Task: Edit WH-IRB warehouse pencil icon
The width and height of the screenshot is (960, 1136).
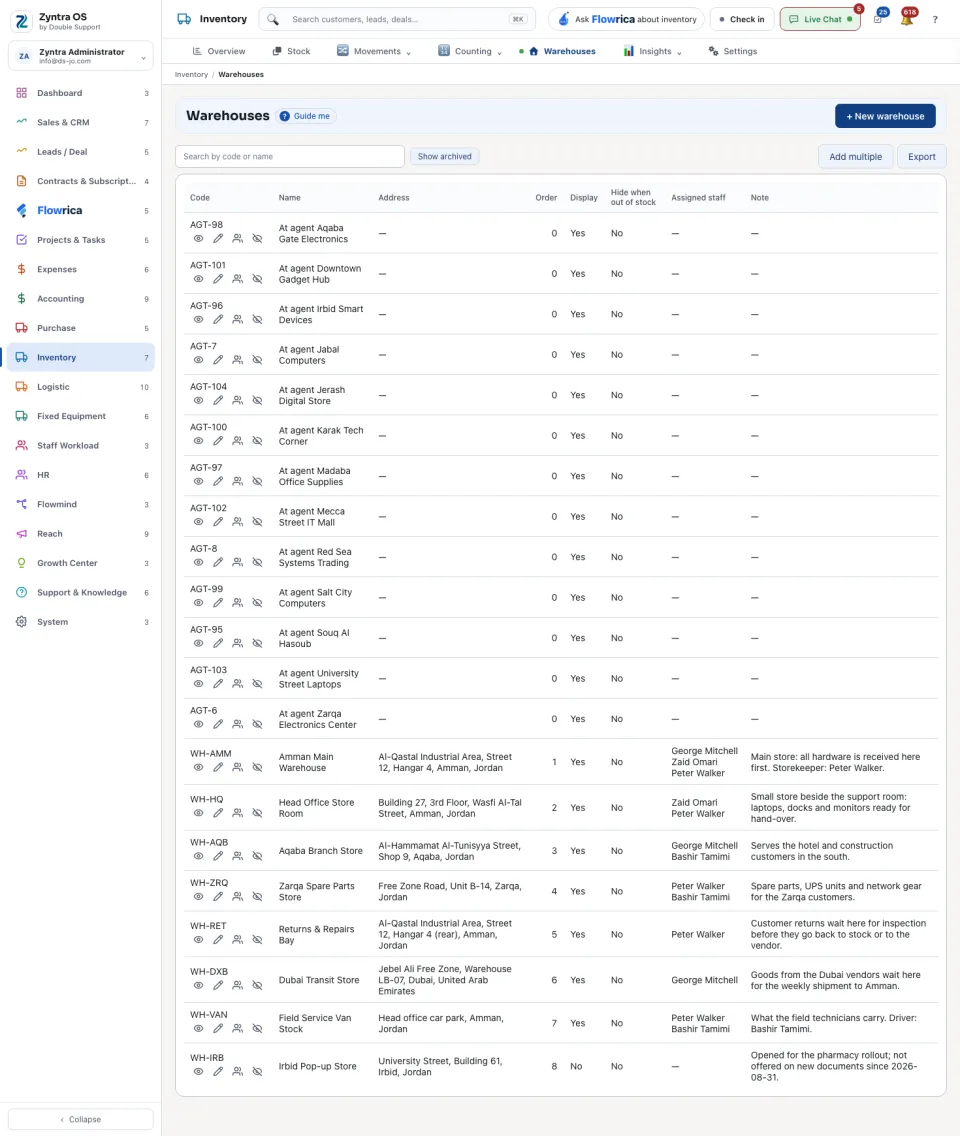Action: [218, 1072]
